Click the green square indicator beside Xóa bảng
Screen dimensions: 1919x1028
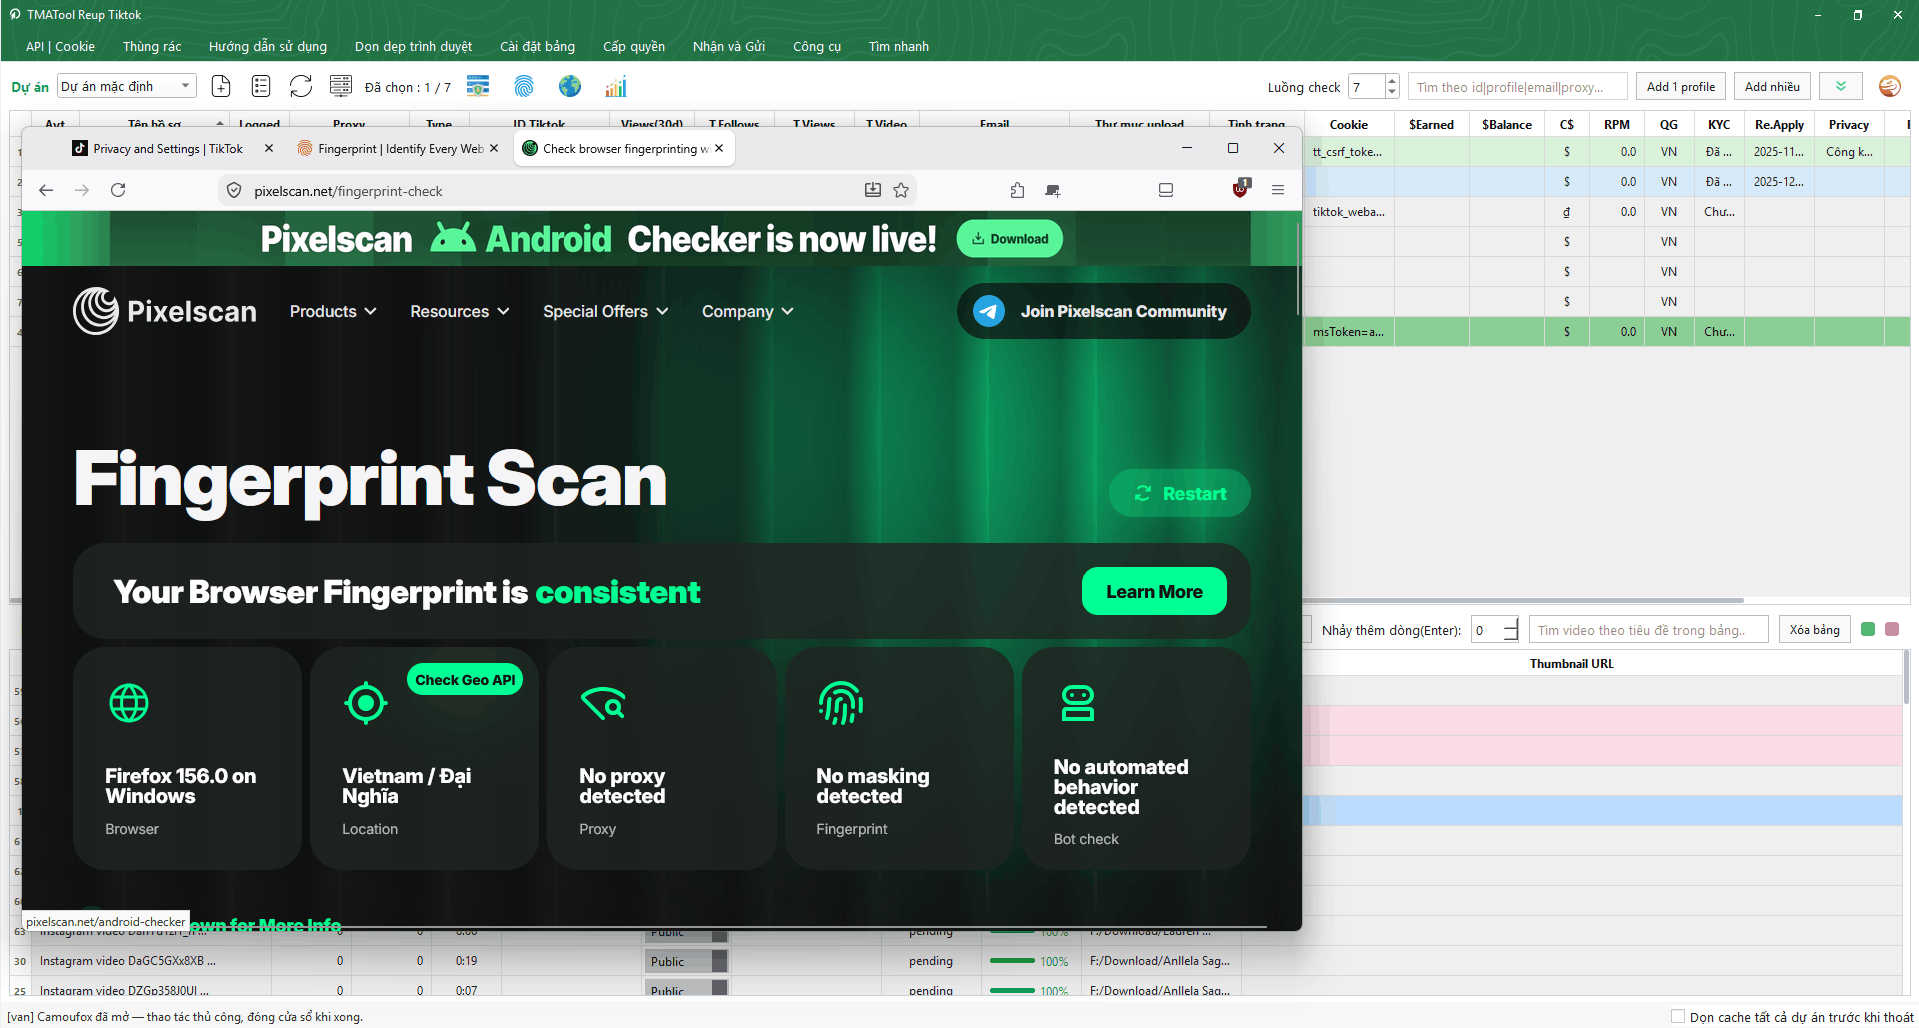point(1868,629)
